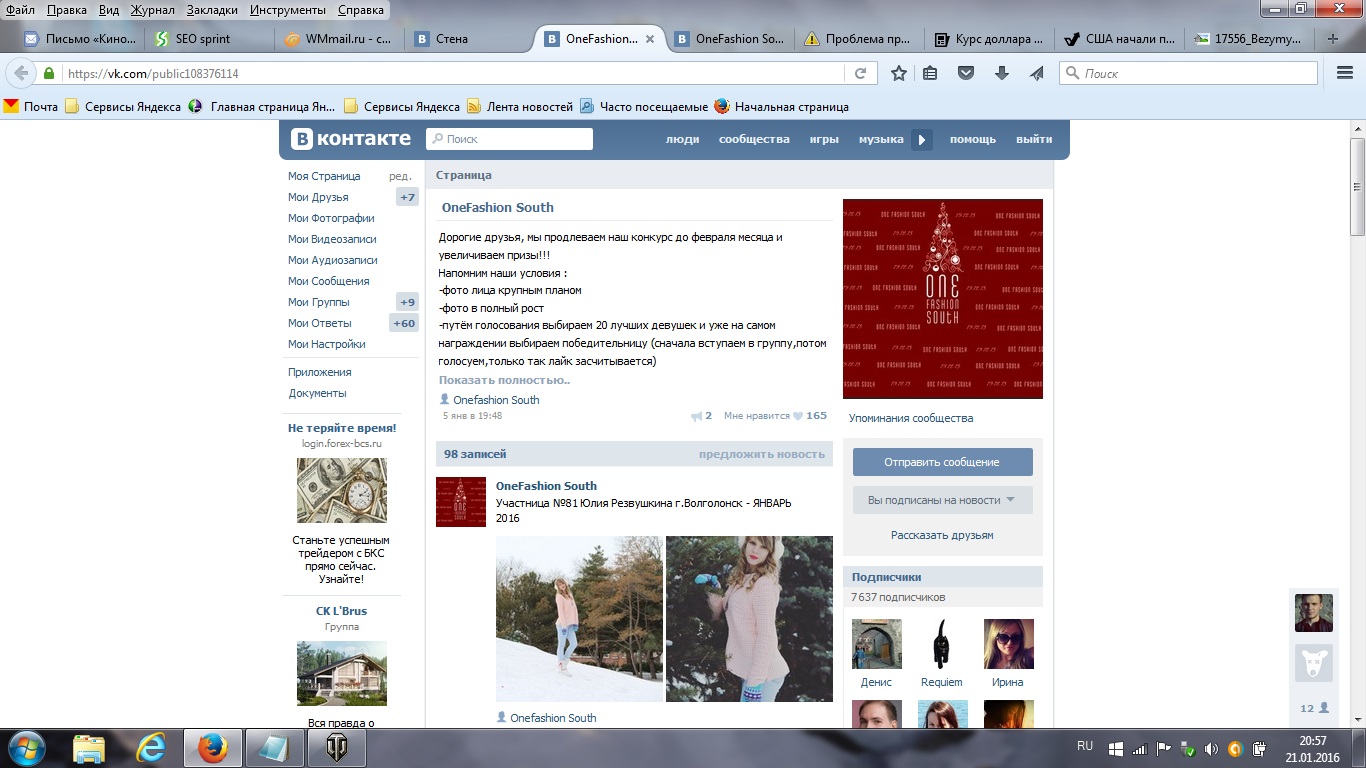Switch to the Письмо «Кино» mail tab
The image size is (1366, 778).
[80, 39]
